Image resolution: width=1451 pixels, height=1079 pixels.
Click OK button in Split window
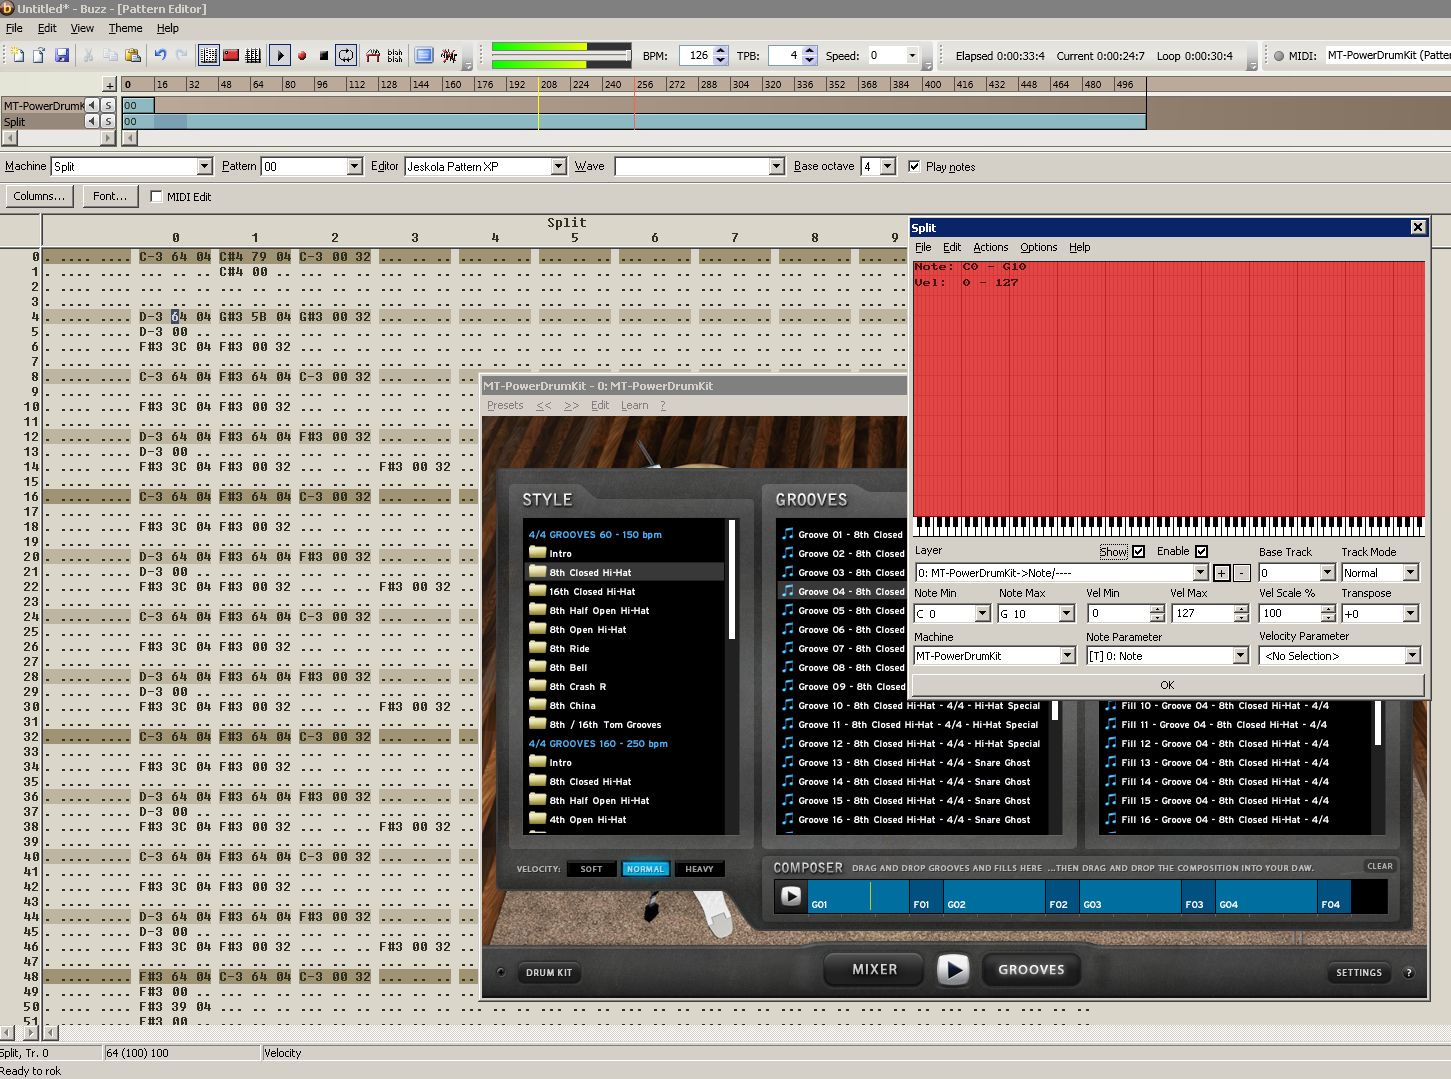tap(1167, 685)
